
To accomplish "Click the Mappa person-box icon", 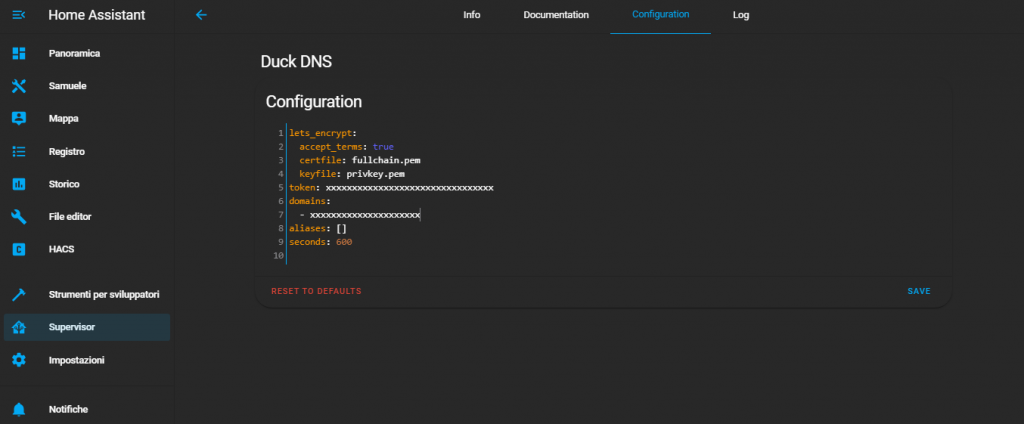I will tap(19, 119).
